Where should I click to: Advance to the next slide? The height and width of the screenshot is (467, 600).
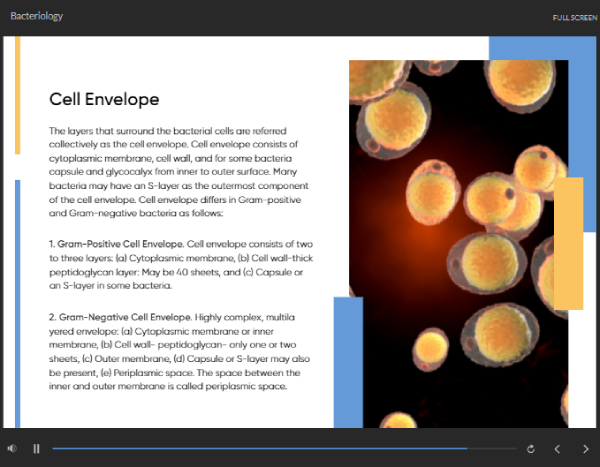585,449
